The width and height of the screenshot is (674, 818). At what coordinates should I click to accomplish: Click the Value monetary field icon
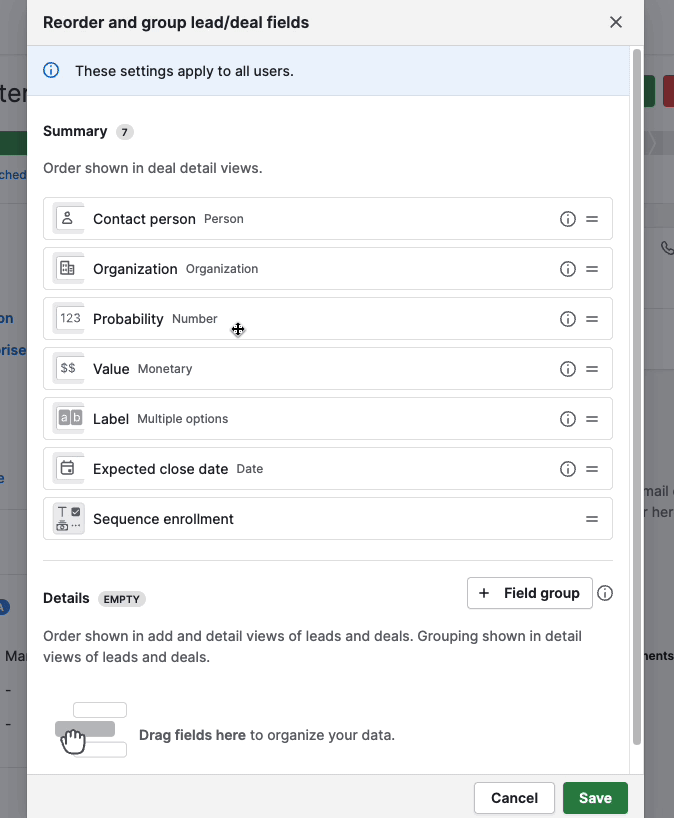(69, 368)
